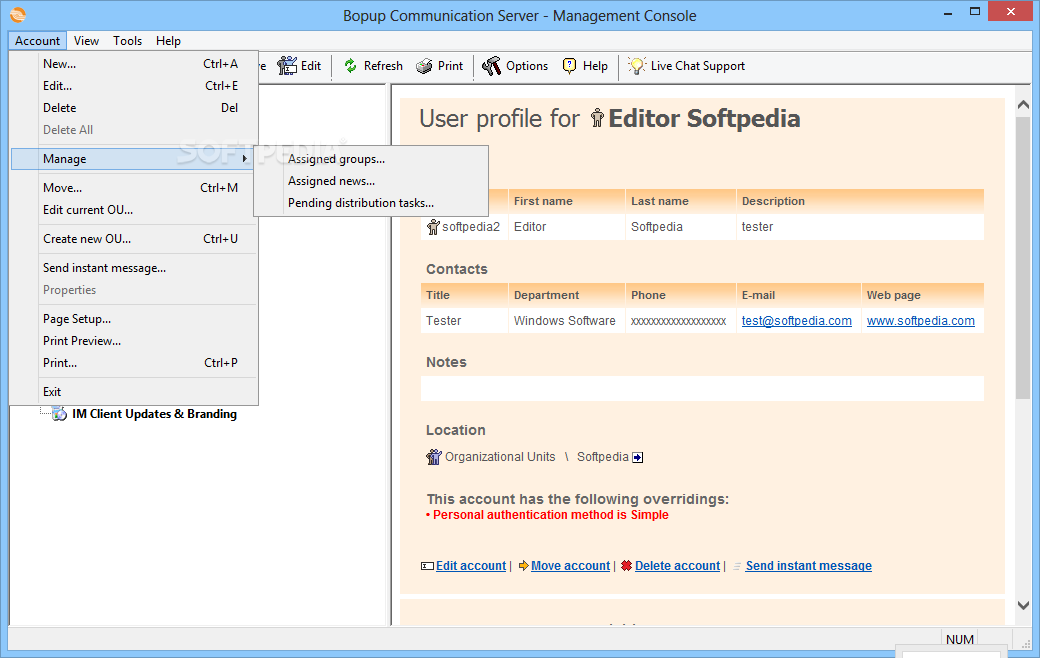Choose Edit... from Account menu
Viewport: 1040px width, 658px height.
[x=134, y=86]
